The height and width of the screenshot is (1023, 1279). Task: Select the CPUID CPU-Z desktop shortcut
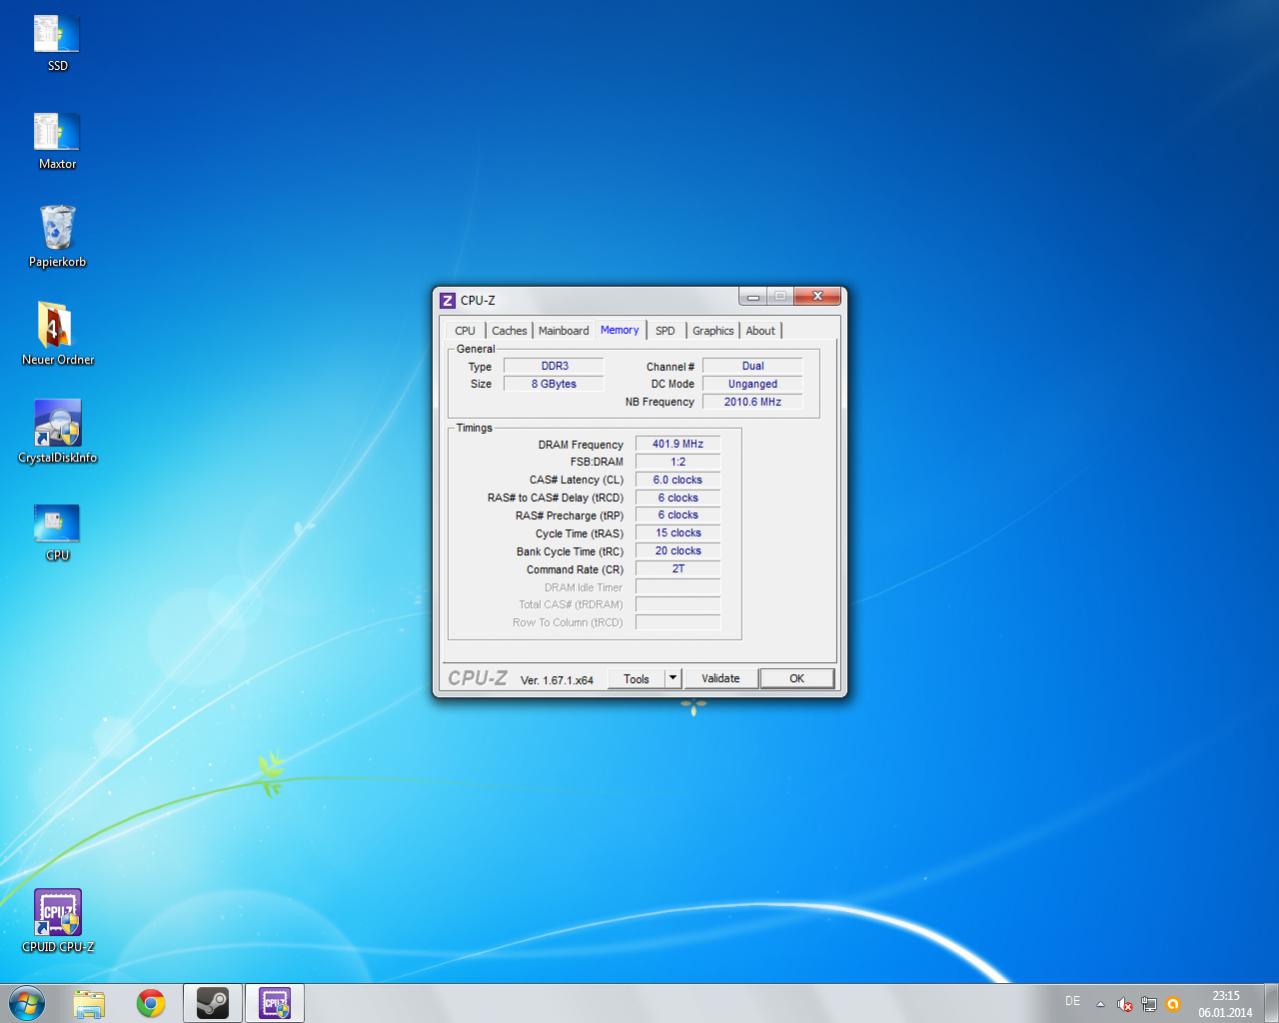pos(57,921)
